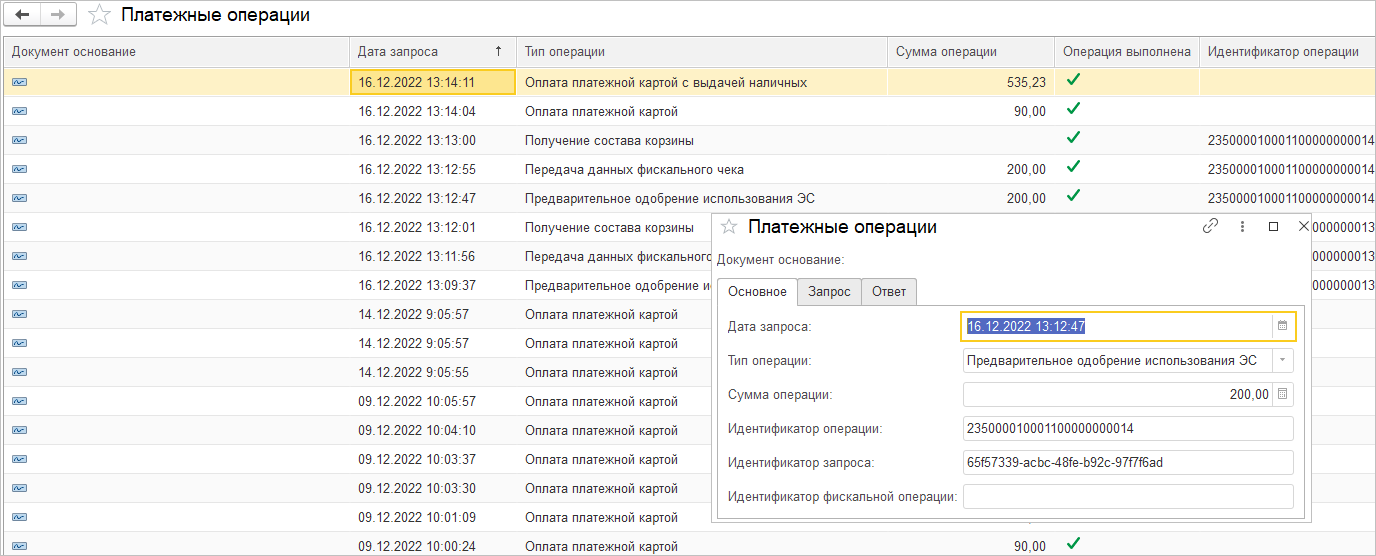Image resolution: width=1376 pixels, height=556 pixels.
Task: Add the main list to favorites with the star
Action: click(x=99, y=15)
